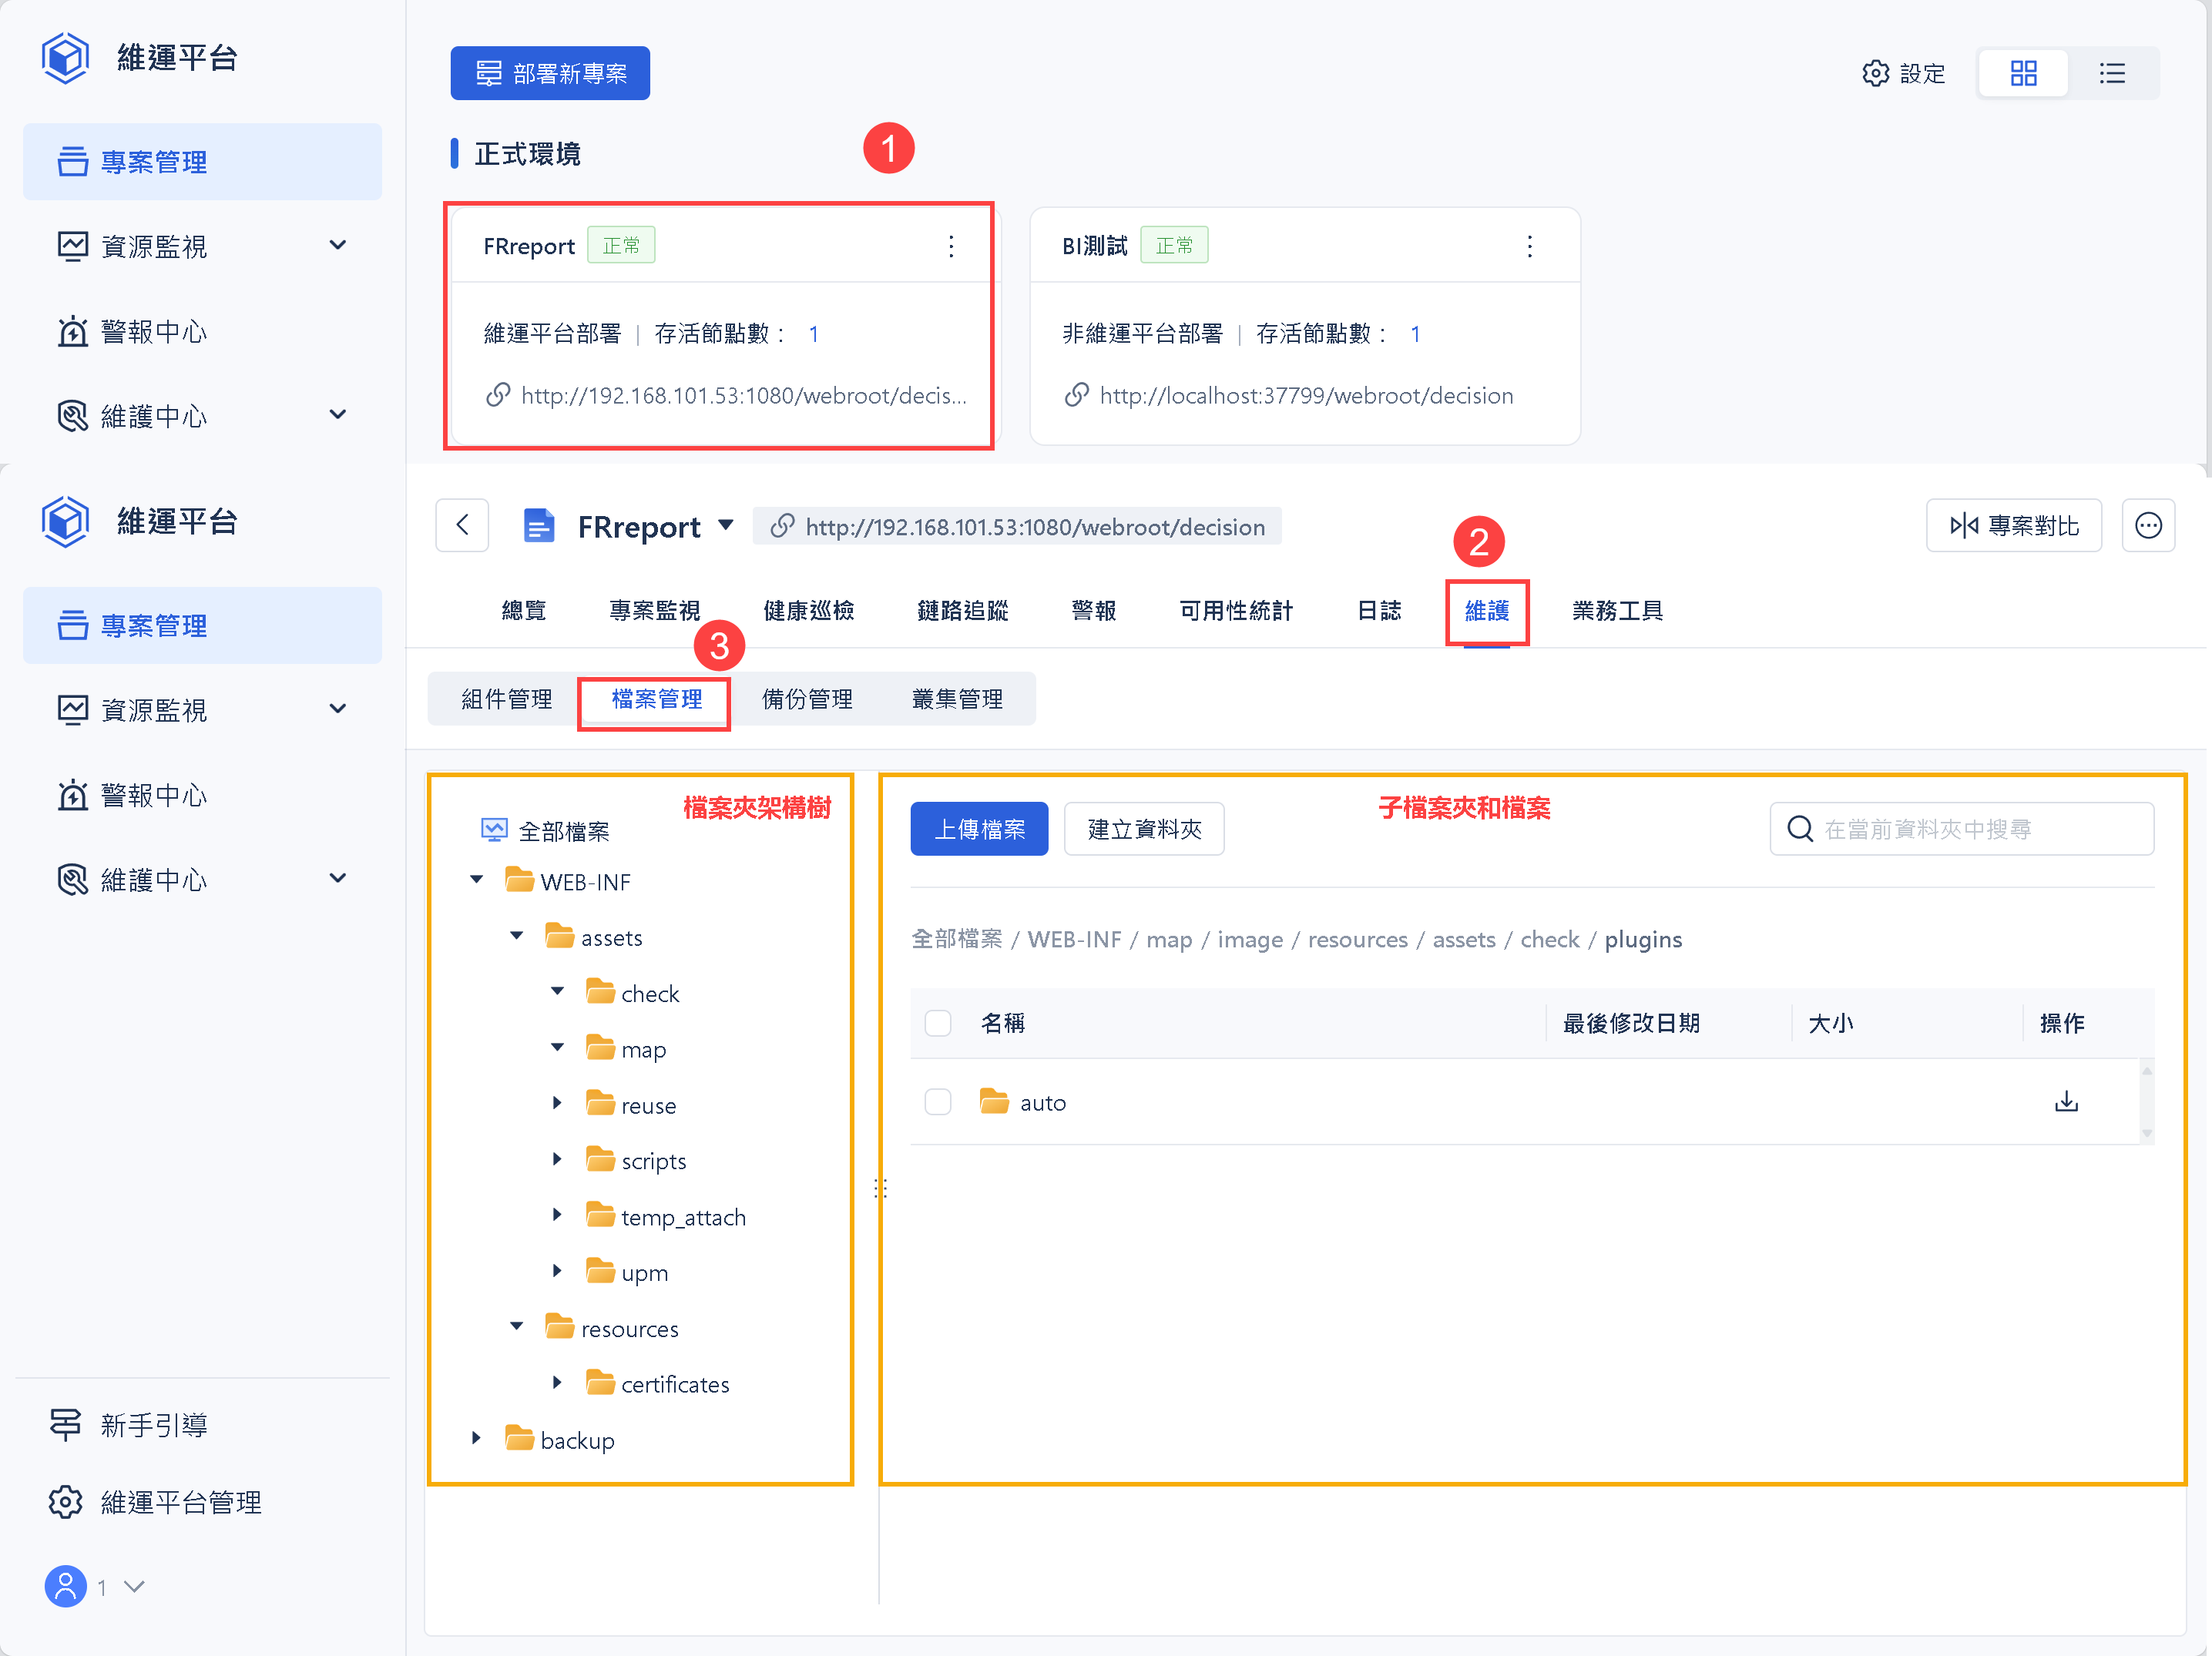Toggle the select-all checkbox beside 名稱
2212x1656 pixels.
pos(937,1023)
